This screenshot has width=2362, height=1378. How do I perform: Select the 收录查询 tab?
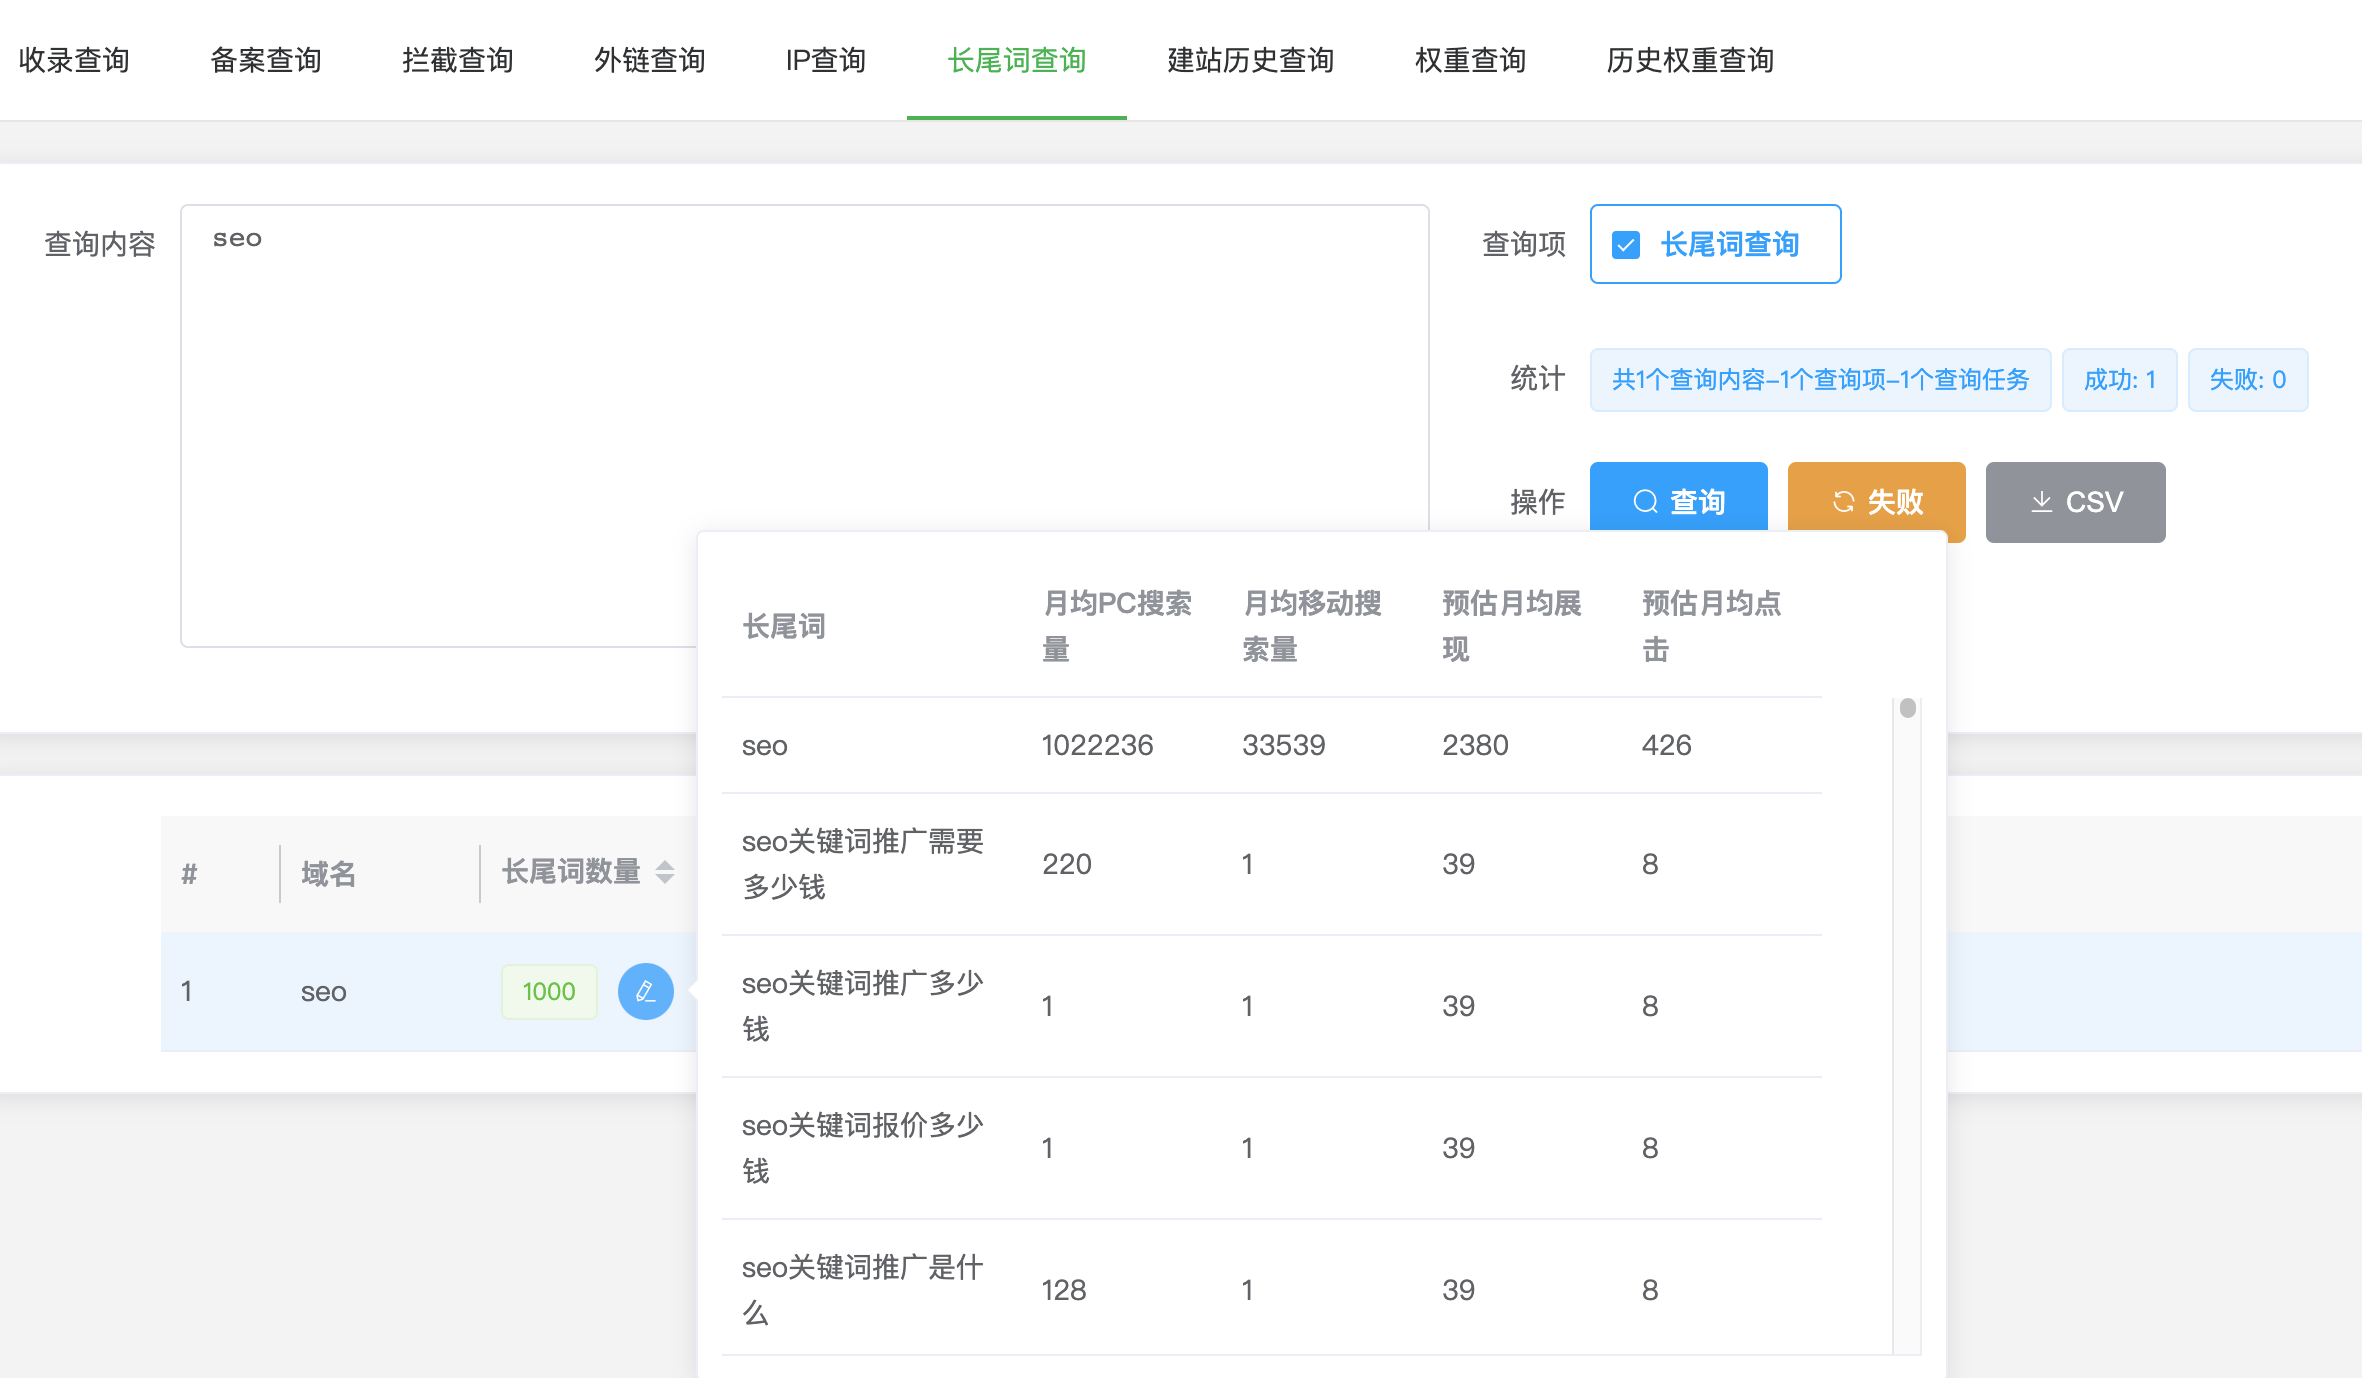(x=77, y=59)
